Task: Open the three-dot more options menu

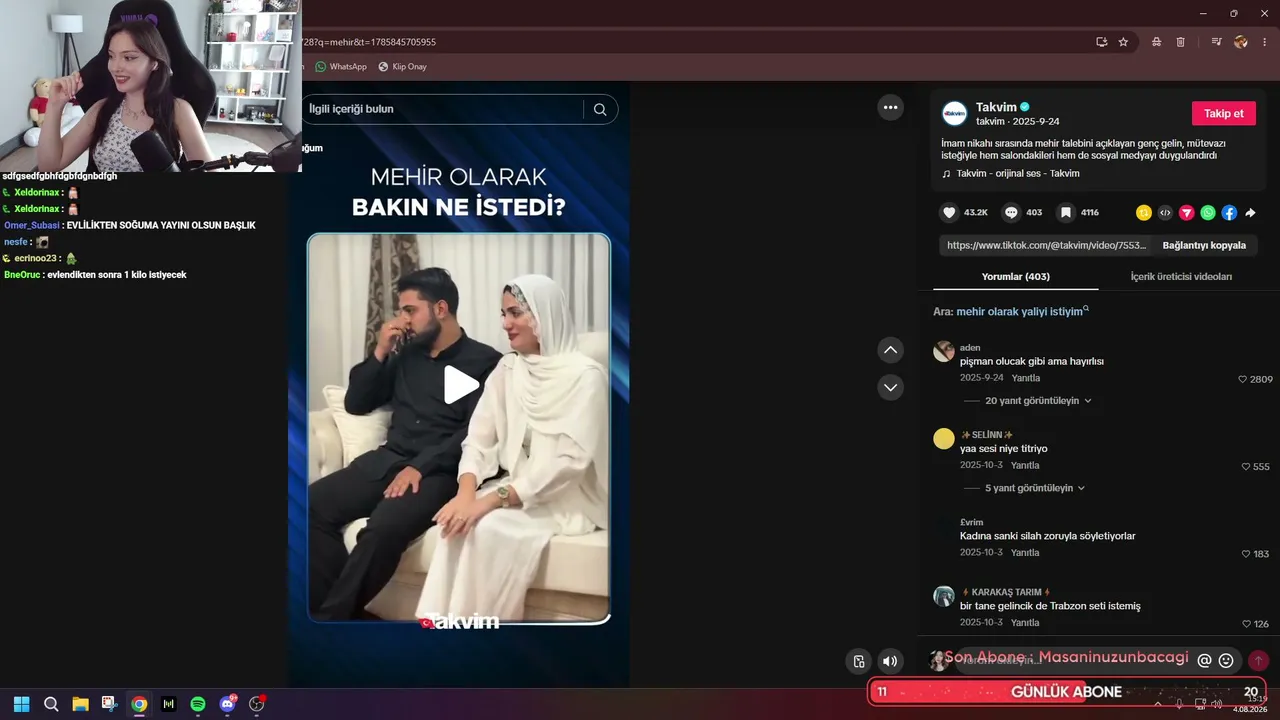Action: point(890,108)
